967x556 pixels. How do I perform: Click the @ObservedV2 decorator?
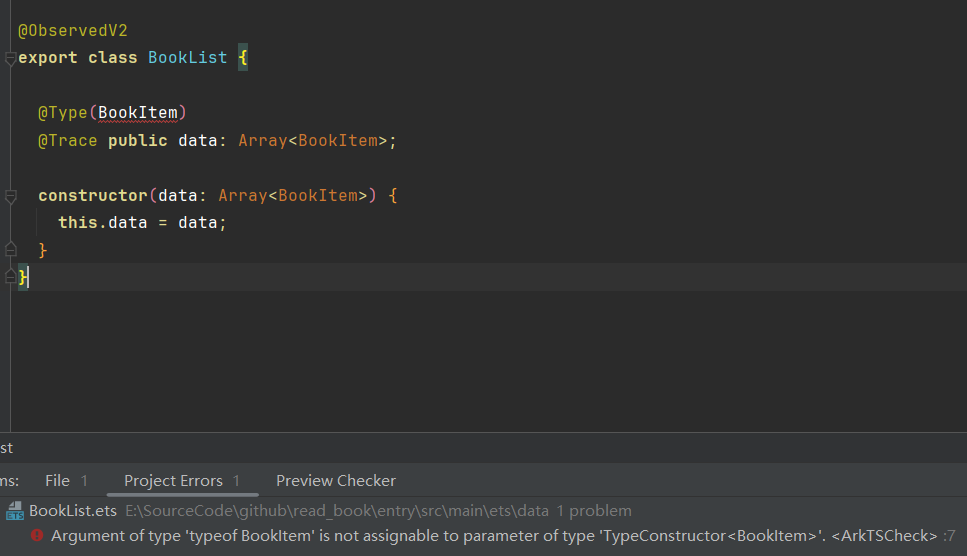(72, 31)
